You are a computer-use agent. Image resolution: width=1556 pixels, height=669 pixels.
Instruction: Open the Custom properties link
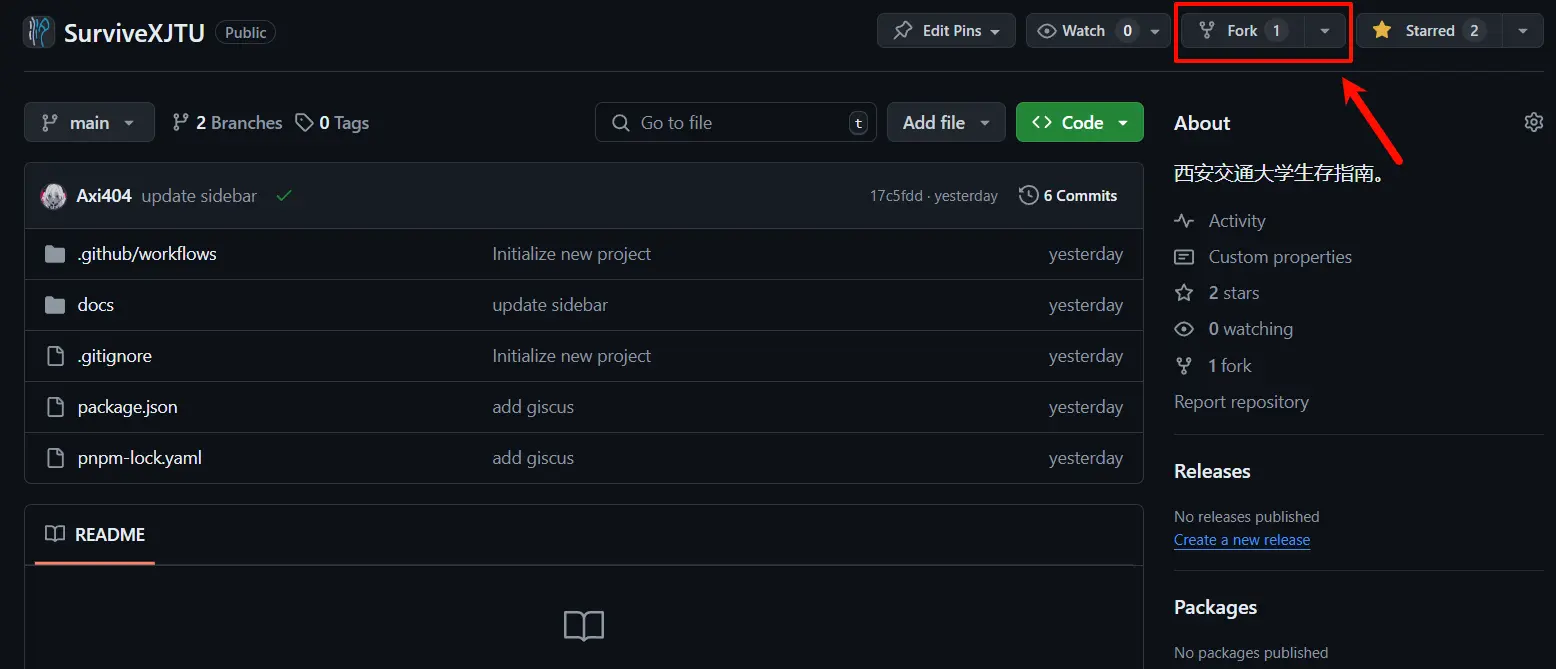[x=1280, y=257]
